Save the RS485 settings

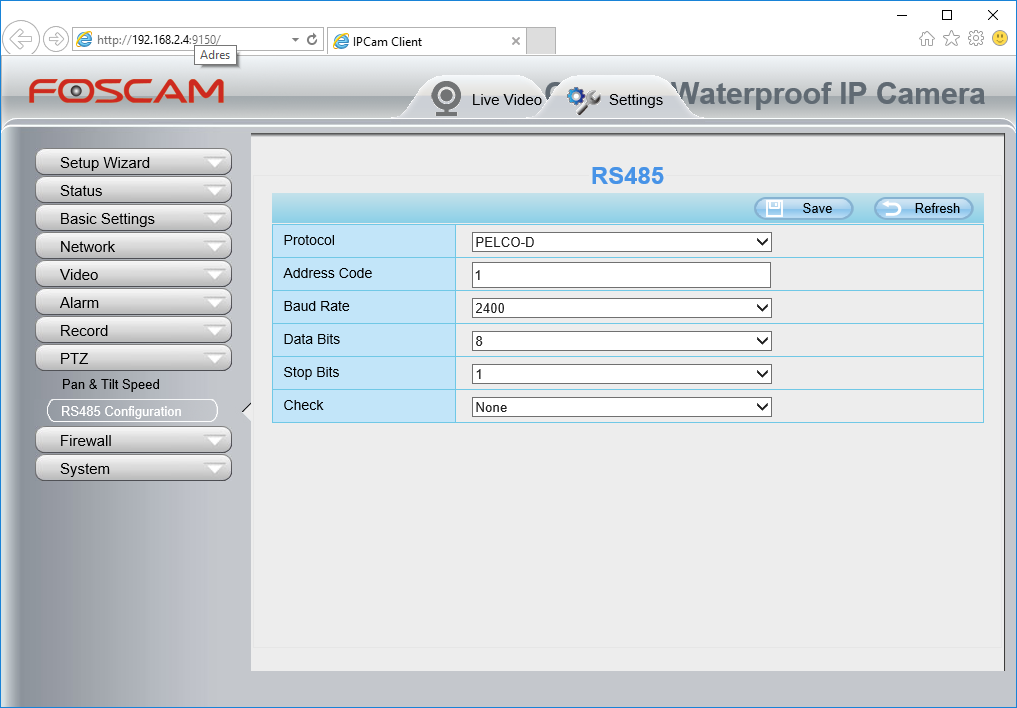point(803,208)
